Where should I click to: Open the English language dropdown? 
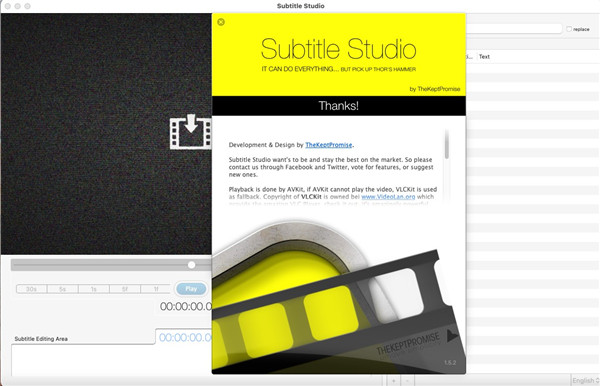pyautogui.click(x=585, y=380)
